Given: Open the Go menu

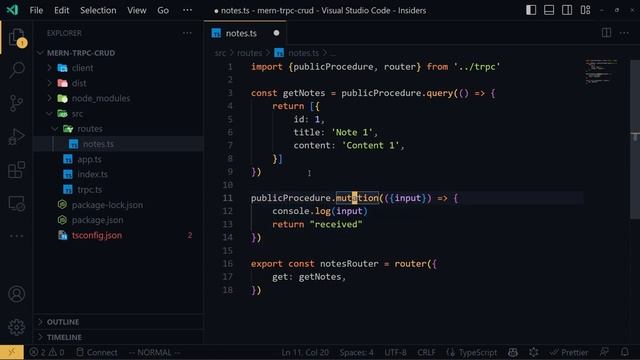Looking at the screenshot, I should pos(163,10).
